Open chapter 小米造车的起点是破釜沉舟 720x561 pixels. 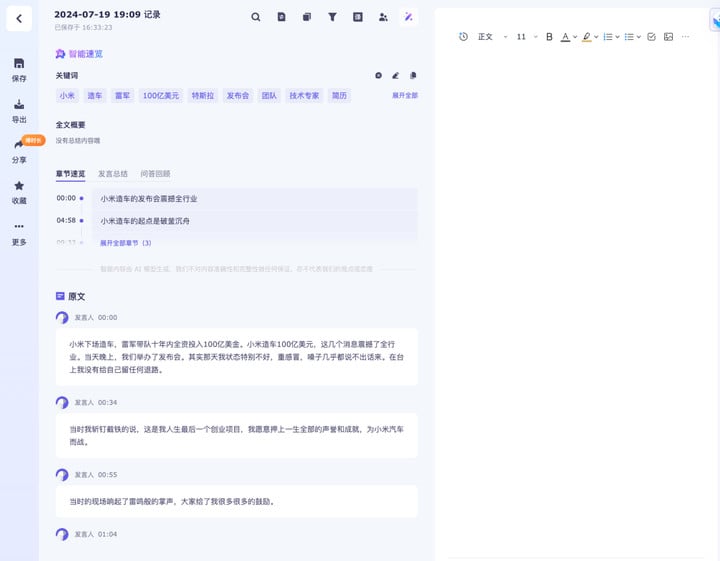pyautogui.click(x=255, y=221)
